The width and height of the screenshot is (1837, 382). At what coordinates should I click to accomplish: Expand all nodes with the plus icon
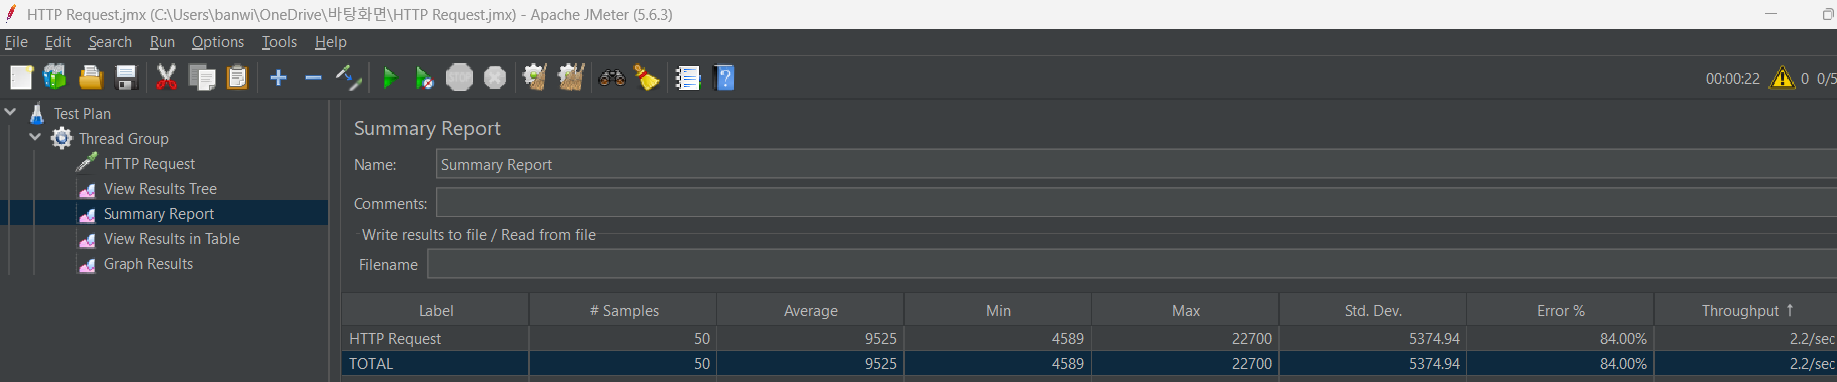tap(279, 78)
